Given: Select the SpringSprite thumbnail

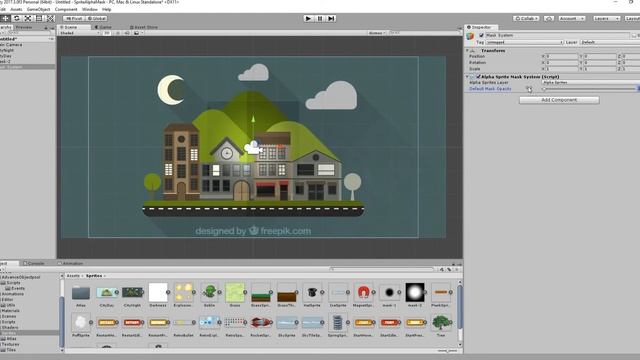Looking at the screenshot, I should 338,322.
